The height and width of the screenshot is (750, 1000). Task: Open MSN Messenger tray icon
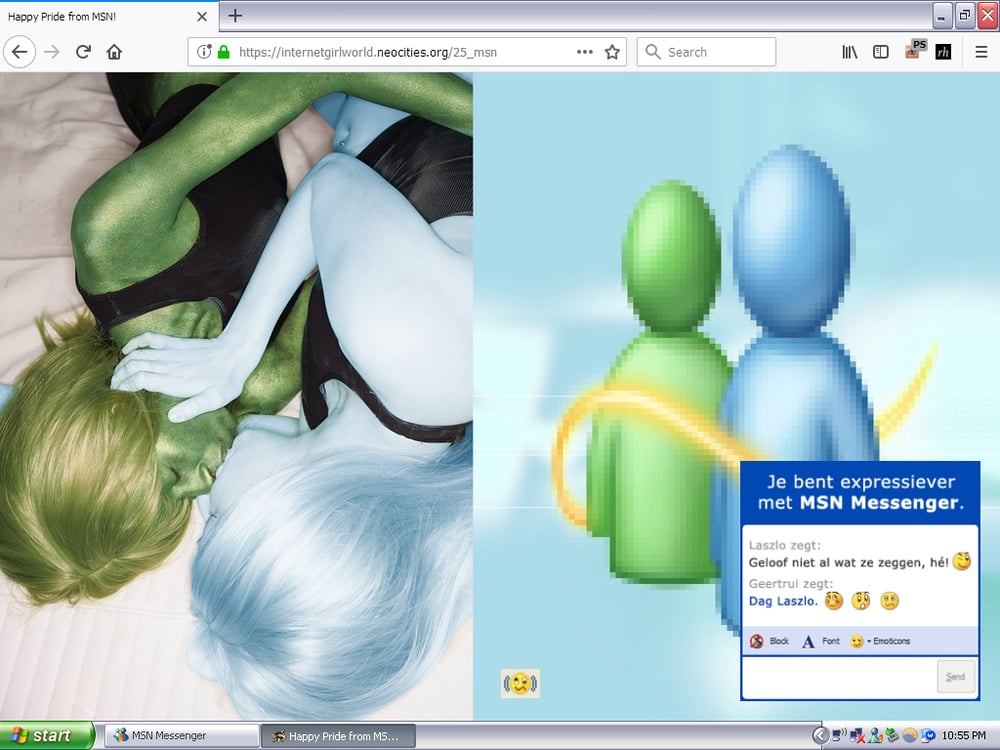click(x=875, y=736)
